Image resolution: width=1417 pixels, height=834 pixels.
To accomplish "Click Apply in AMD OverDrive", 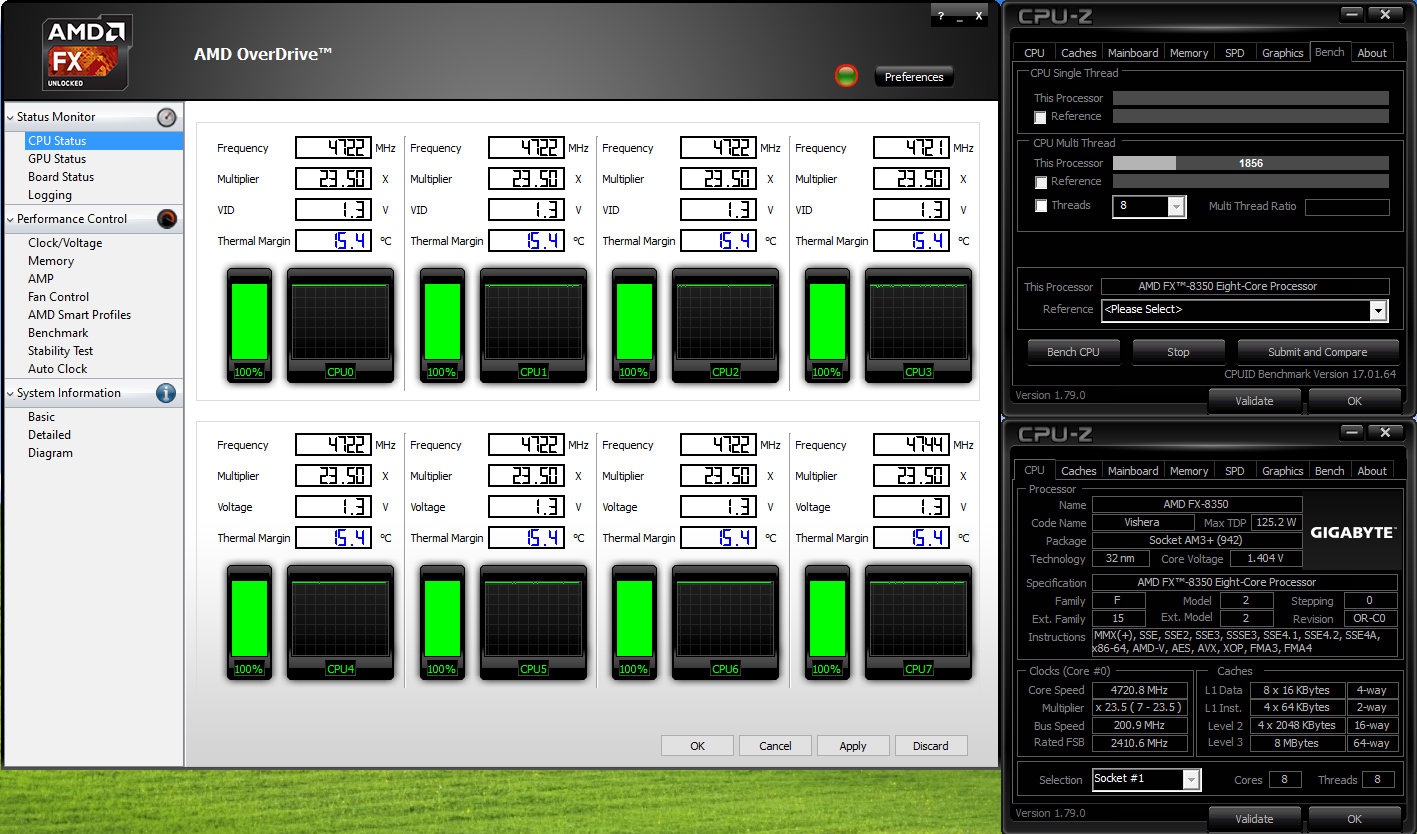I will point(853,746).
